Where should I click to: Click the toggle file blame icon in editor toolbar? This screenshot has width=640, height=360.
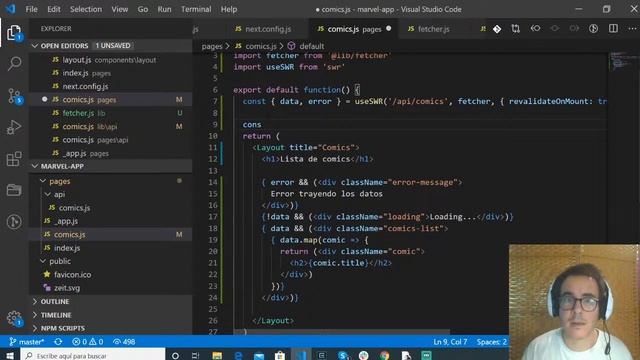pos(593,29)
